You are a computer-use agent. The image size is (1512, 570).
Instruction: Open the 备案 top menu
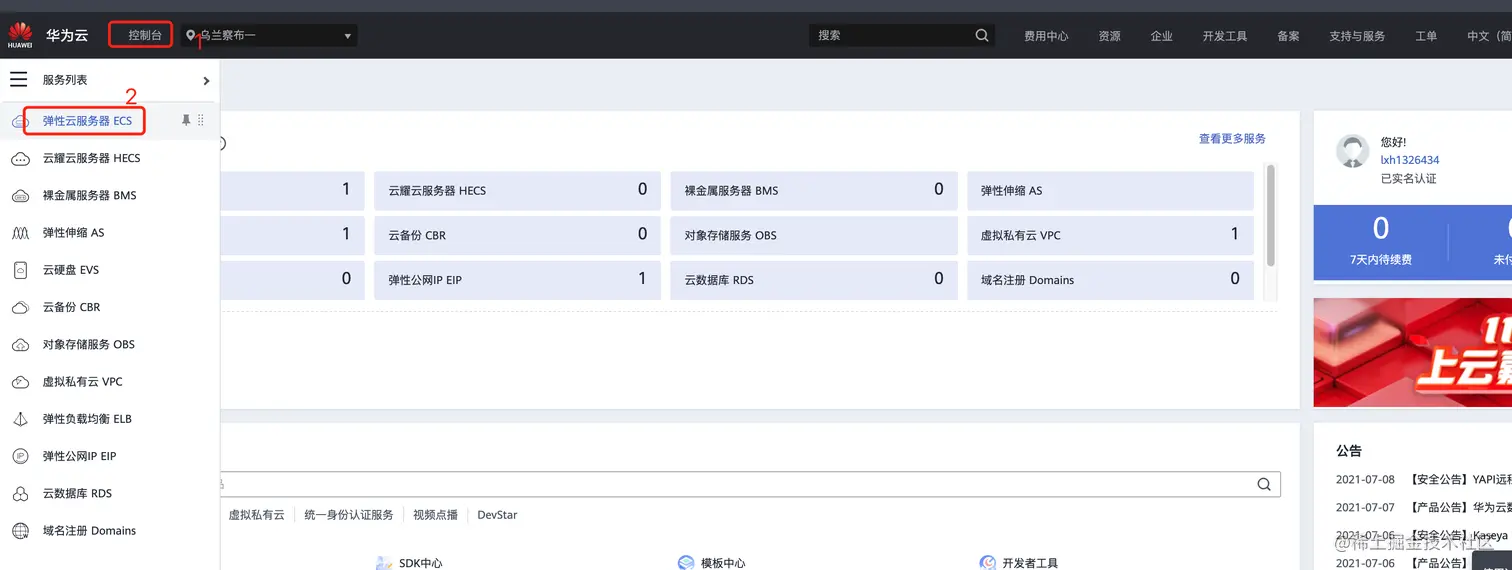point(1288,36)
